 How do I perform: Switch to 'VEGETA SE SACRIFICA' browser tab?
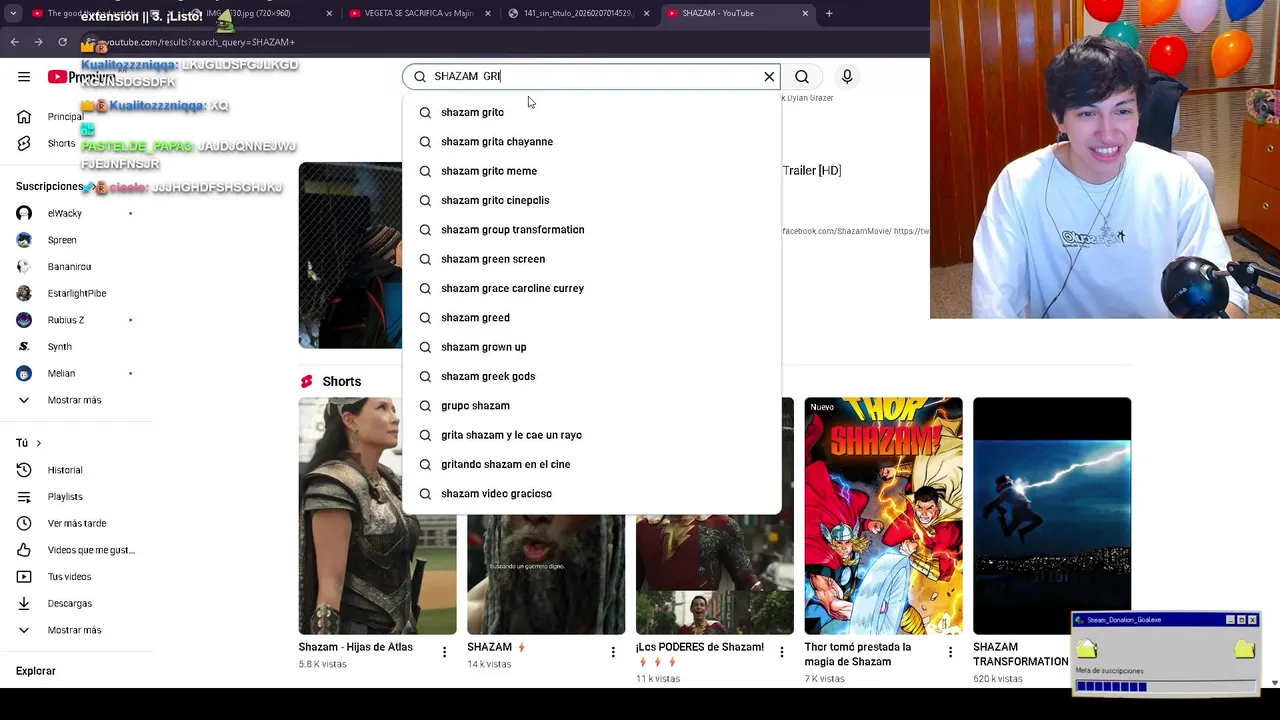point(420,13)
